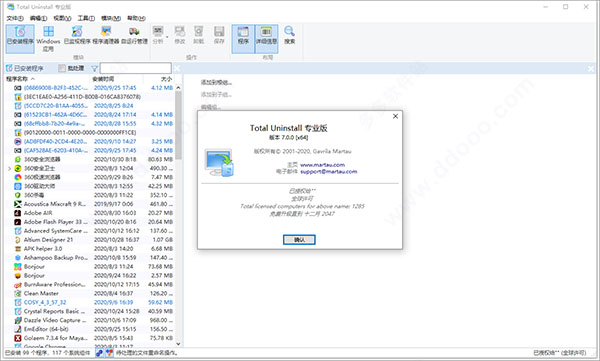Select the Clean Master row icon

coord(18,293)
